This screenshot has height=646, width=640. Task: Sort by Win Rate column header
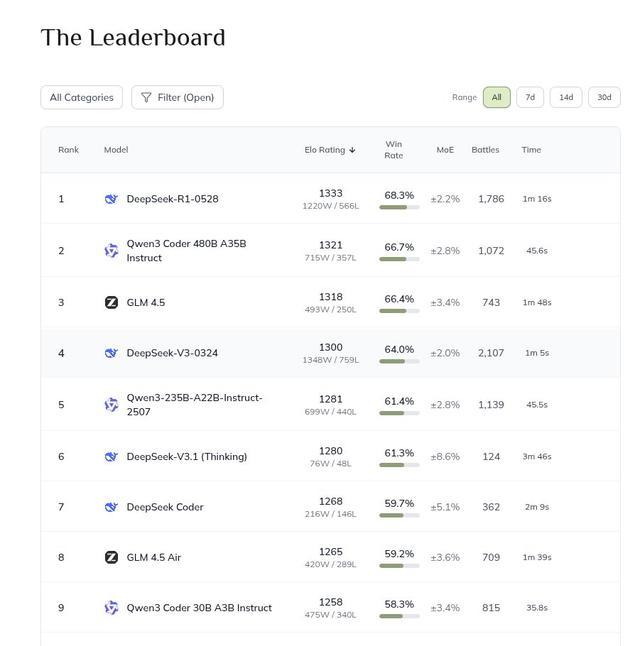394,150
